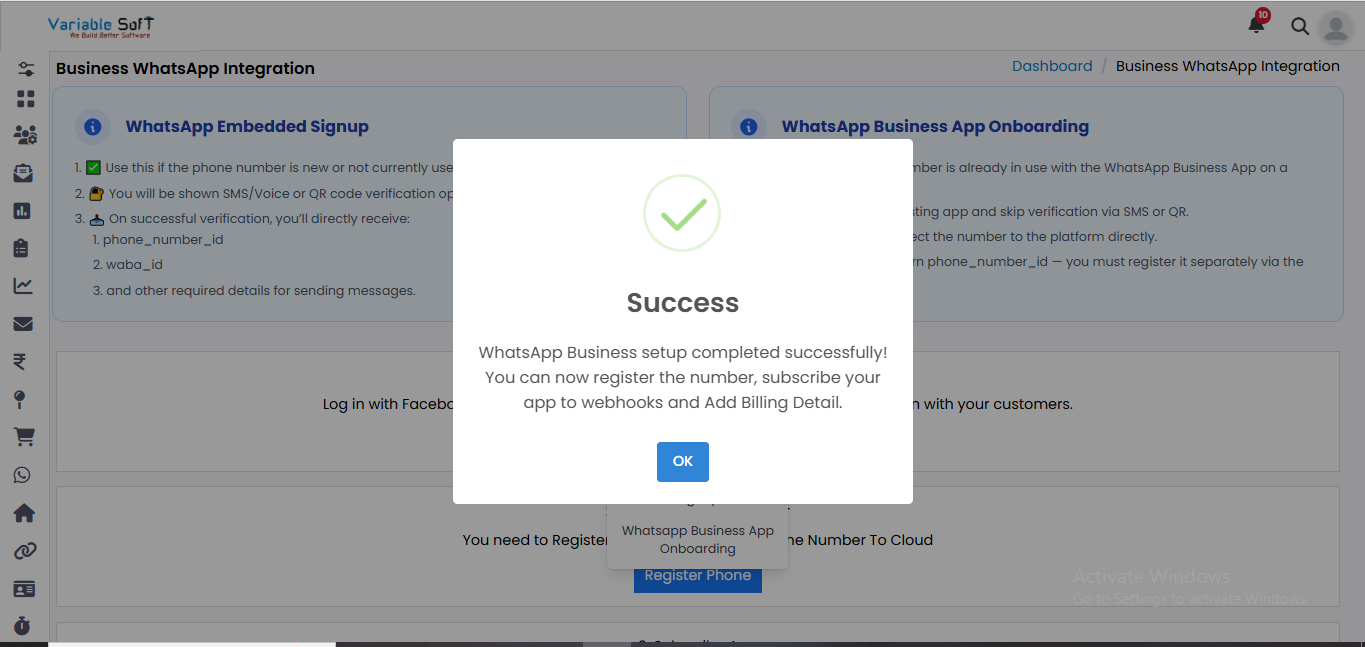Click the Register Phone button
The height and width of the screenshot is (647, 1365).
(x=697, y=576)
